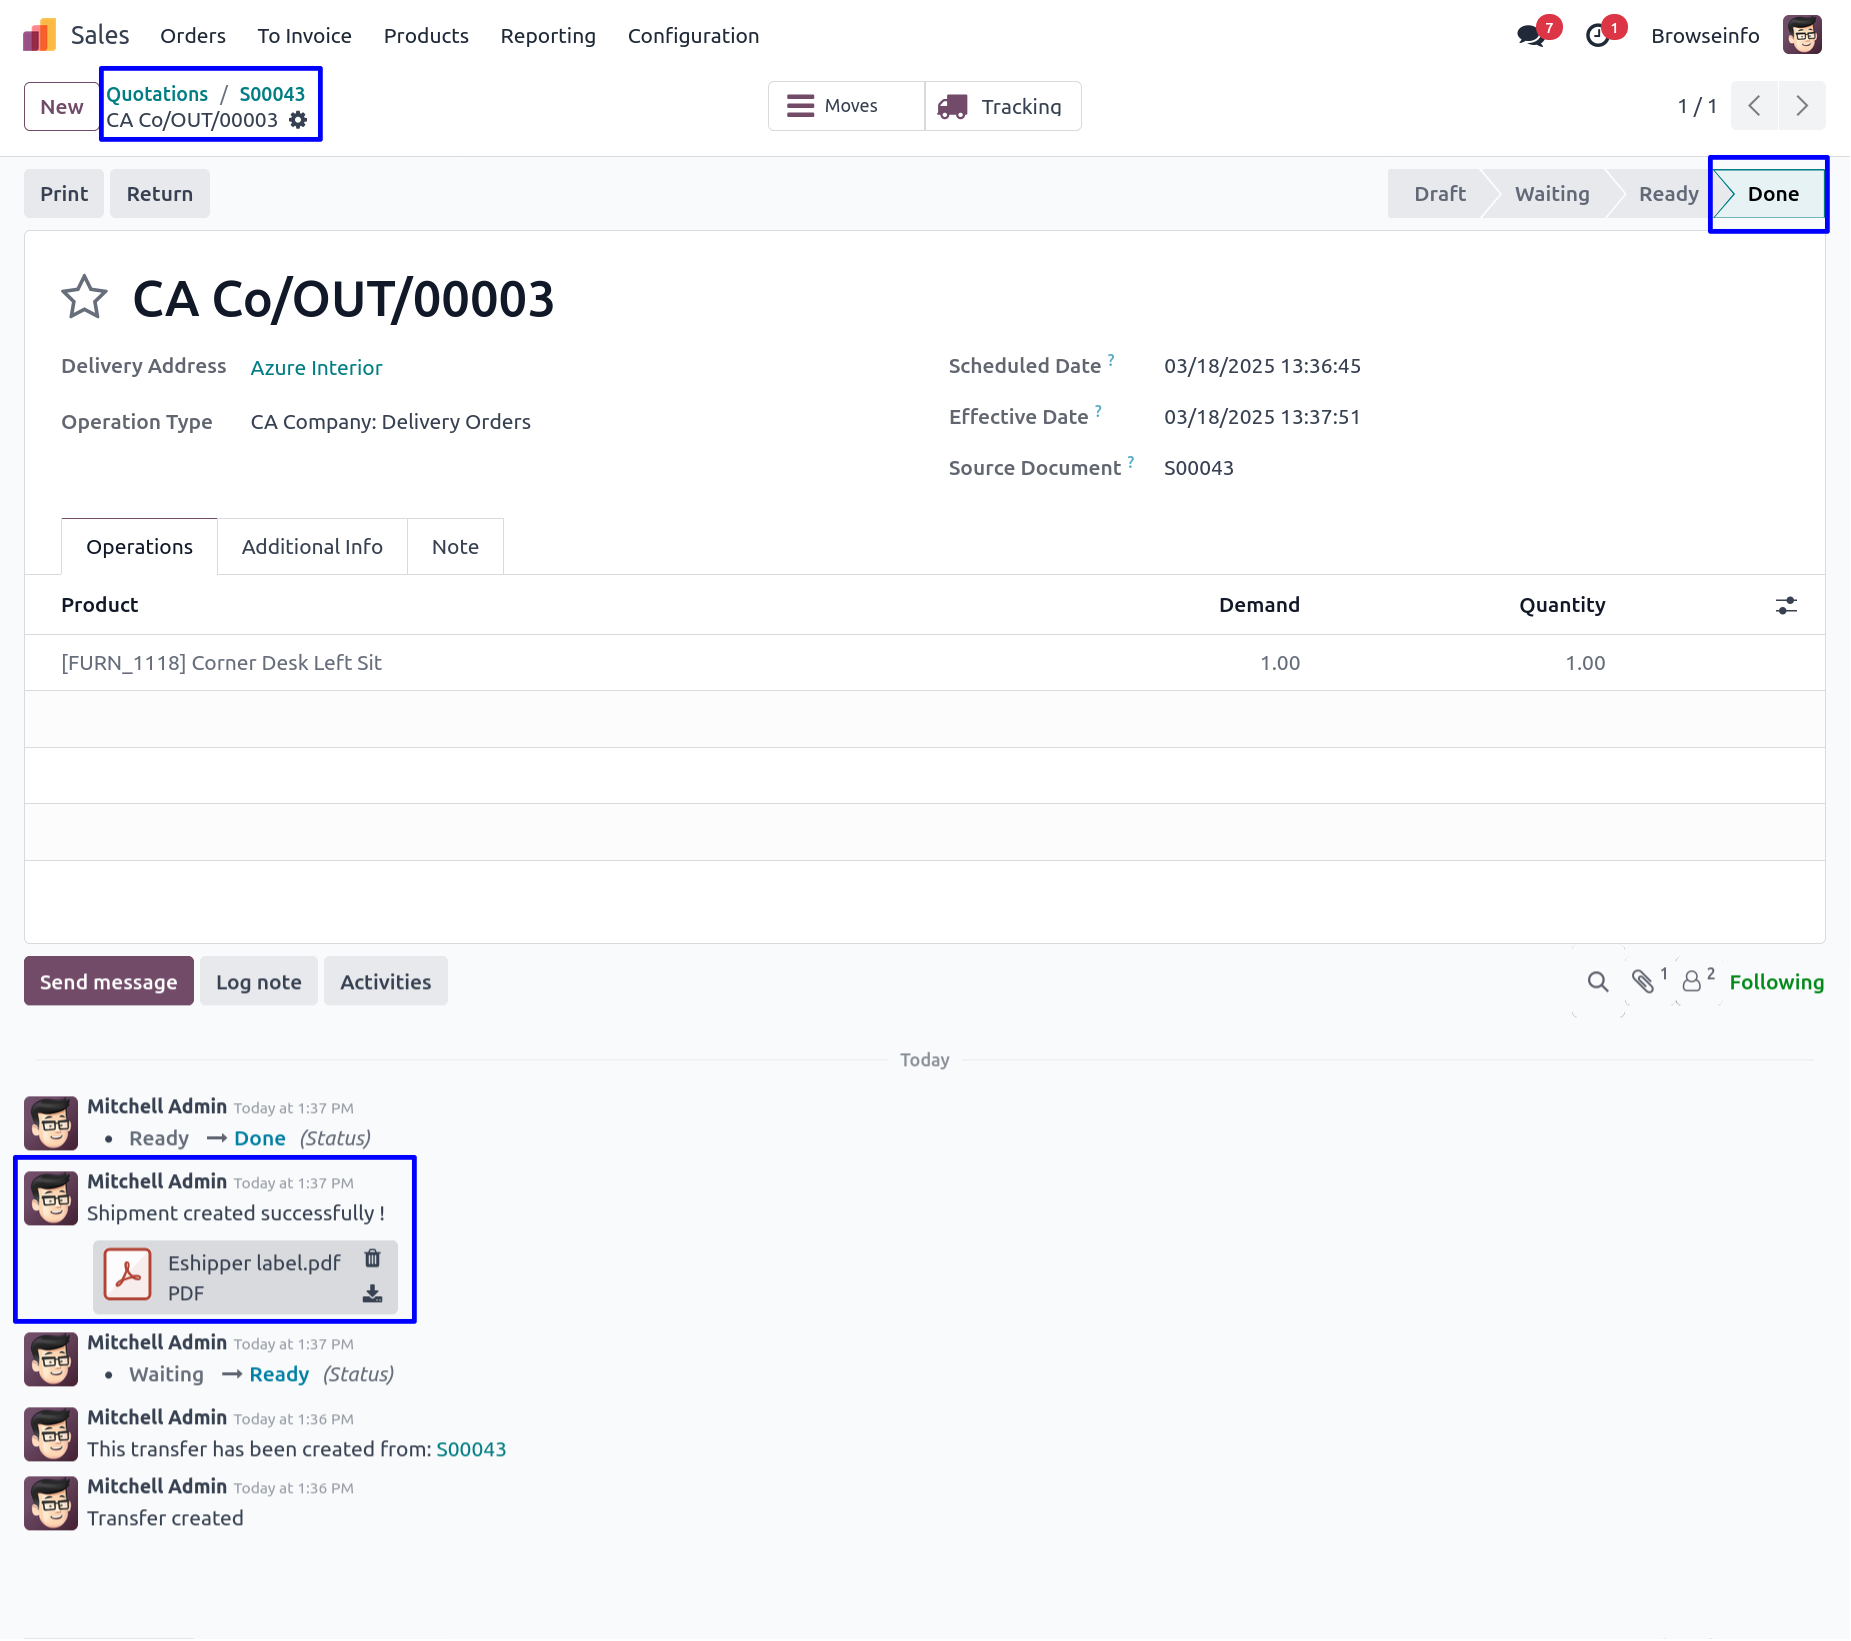Select the Done status stage

(1772, 194)
